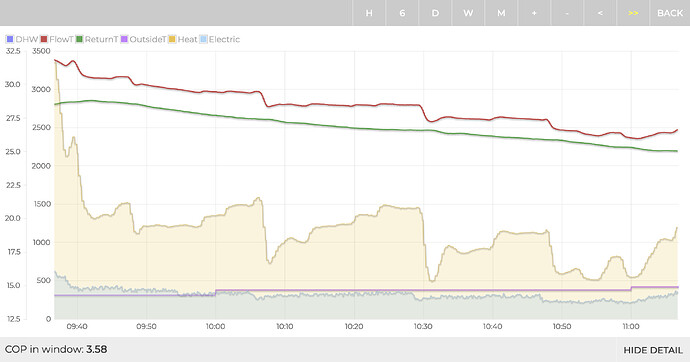Click the OutsideT purple color swatch
This screenshot has width=690, height=362.
coord(124,39)
